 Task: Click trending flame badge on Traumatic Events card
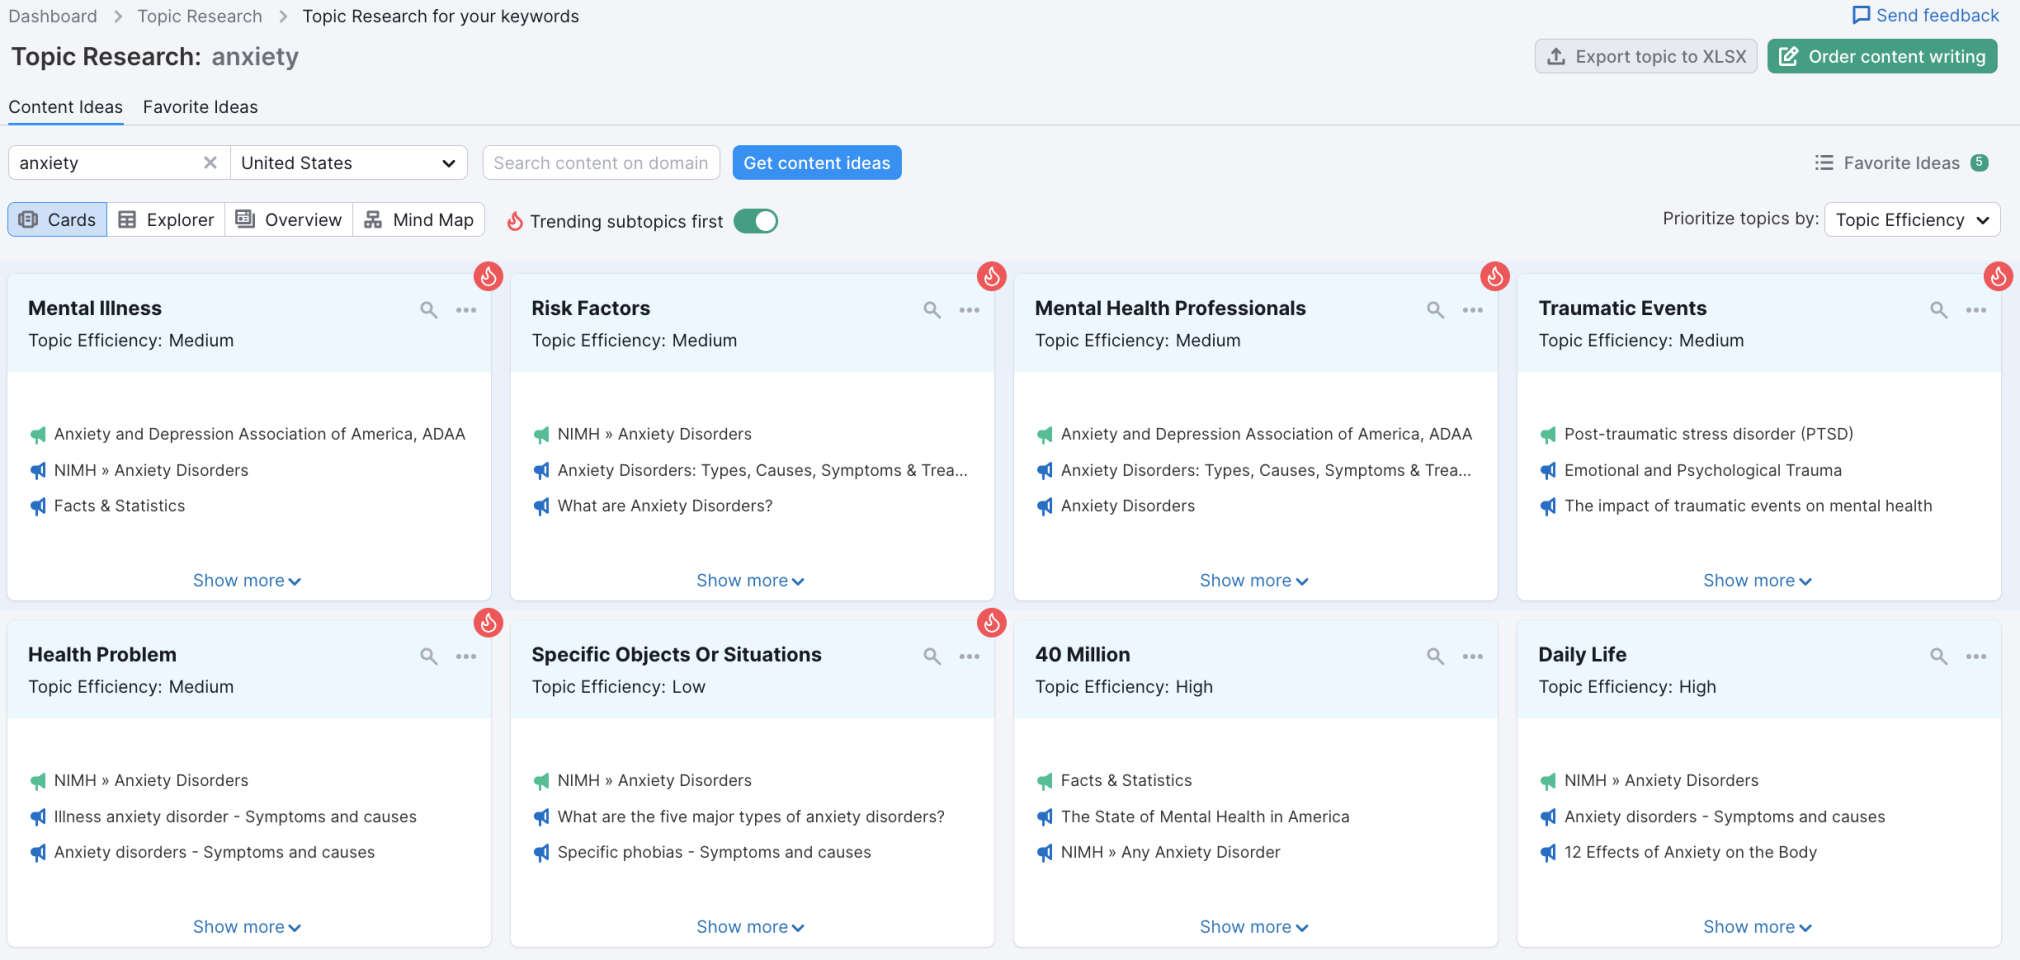click(1998, 276)
